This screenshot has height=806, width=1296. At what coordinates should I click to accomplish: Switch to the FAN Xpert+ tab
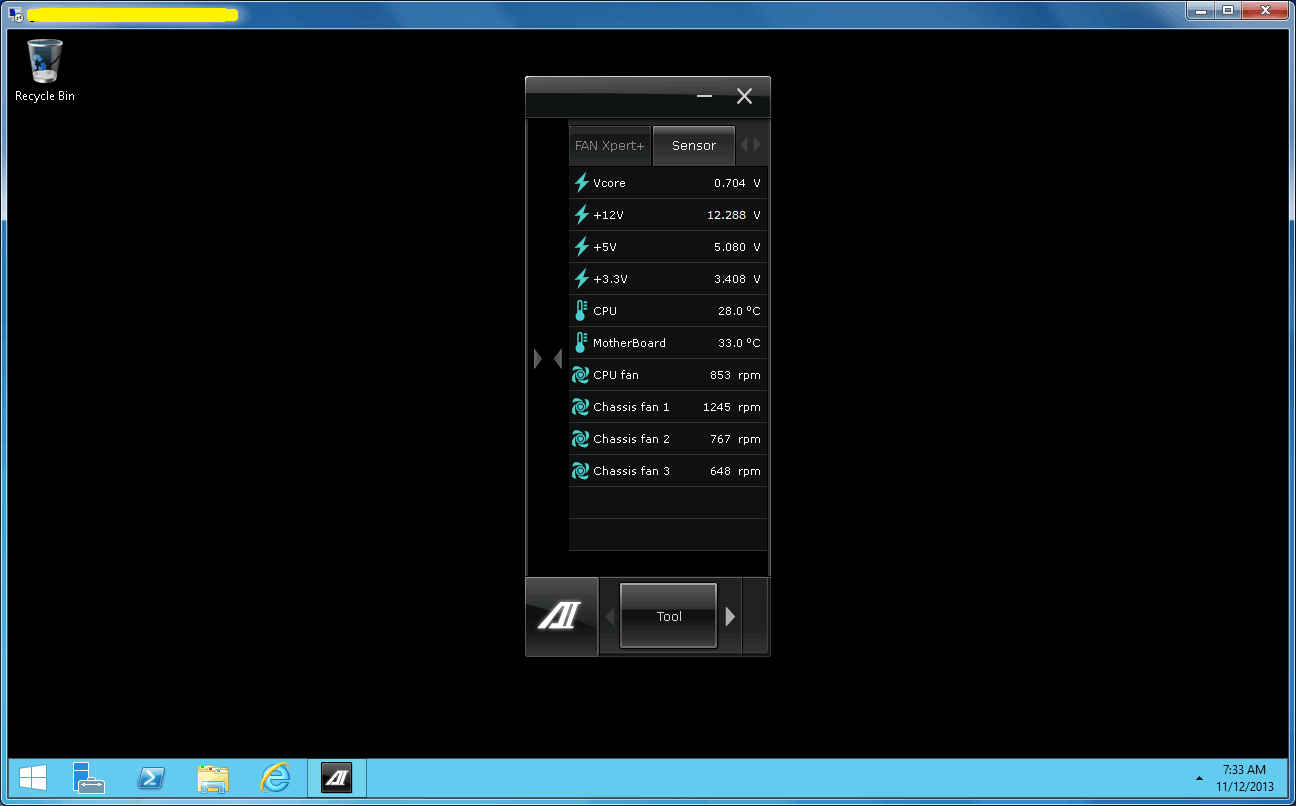pyautogui.click(x=610, y=145)
